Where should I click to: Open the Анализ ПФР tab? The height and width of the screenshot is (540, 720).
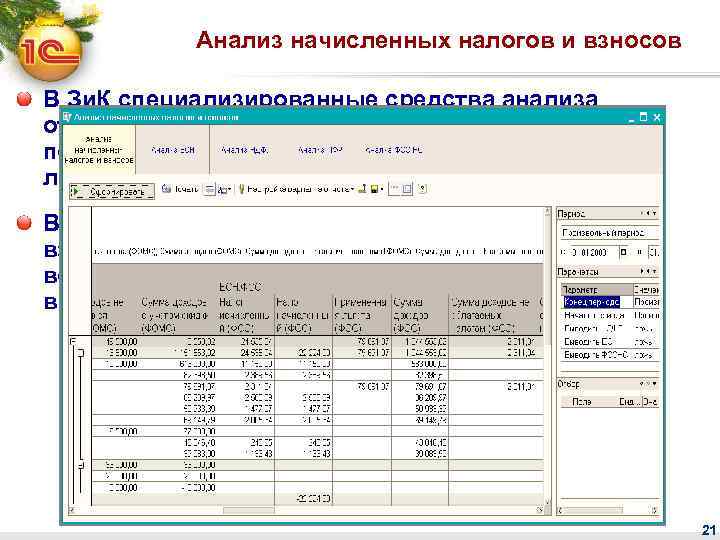[321, 150]
